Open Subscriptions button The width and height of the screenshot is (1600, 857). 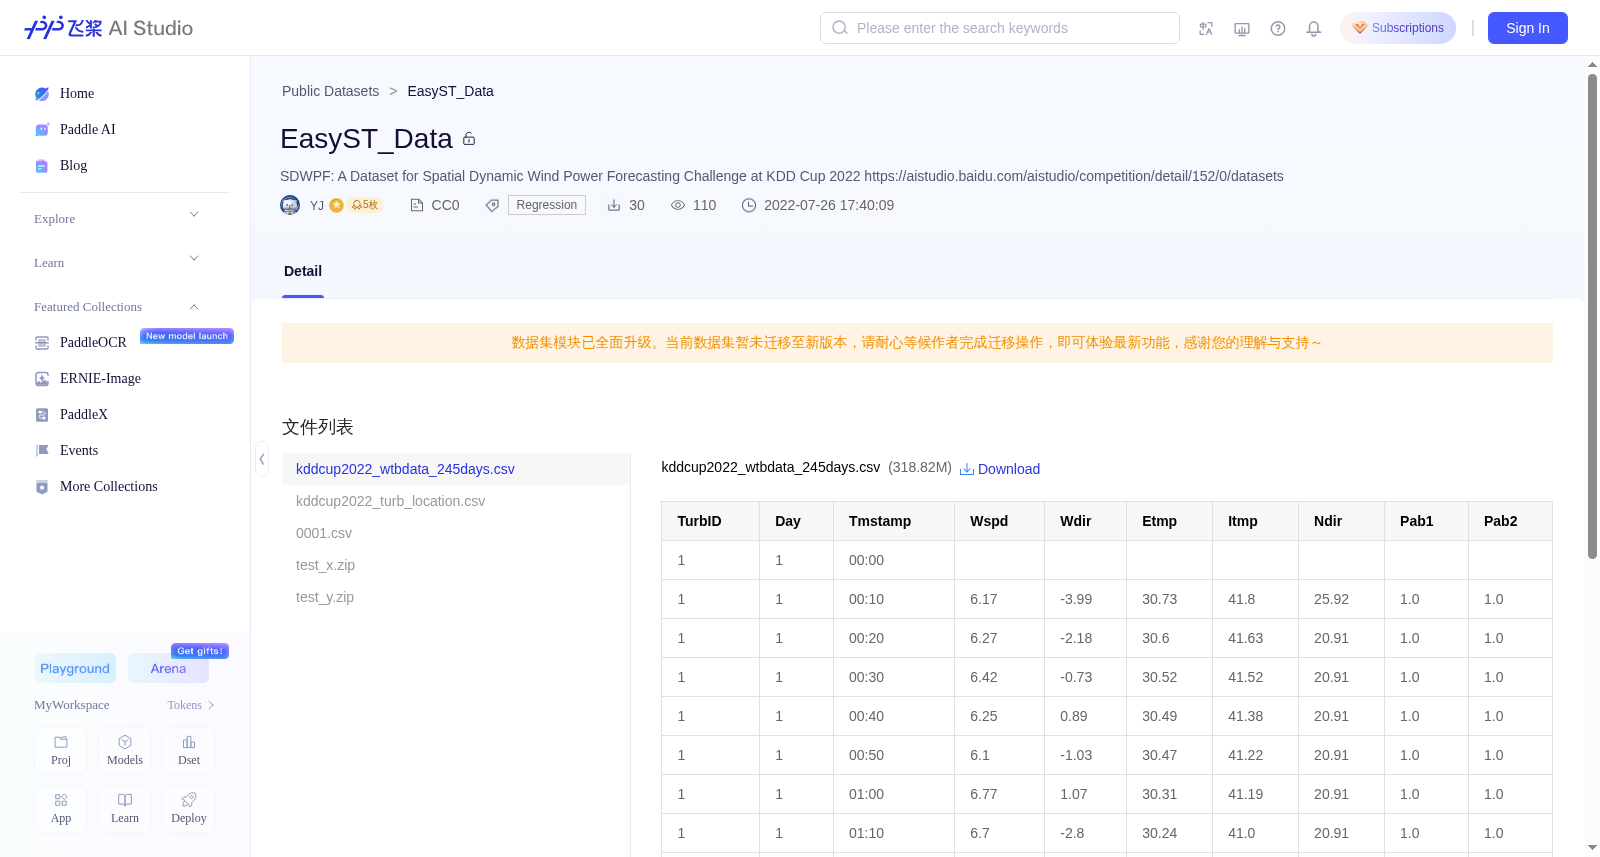coord(1398,28)
